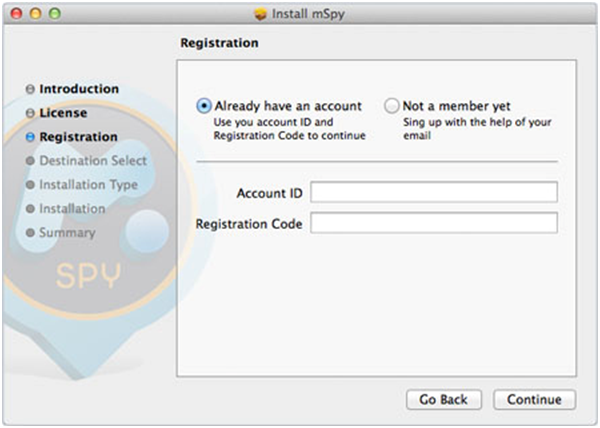Select the Registration step label
Viewport: 600px width, 428px height.
(x=78, y=137)
